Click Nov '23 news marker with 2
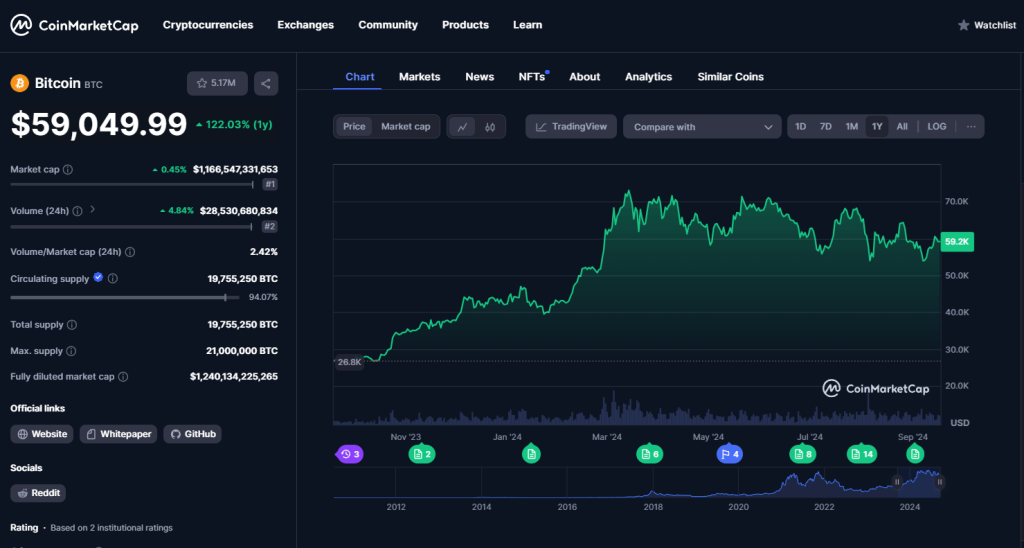The height and width of the screenshot is (548, 1024). [x=422, y=454]
